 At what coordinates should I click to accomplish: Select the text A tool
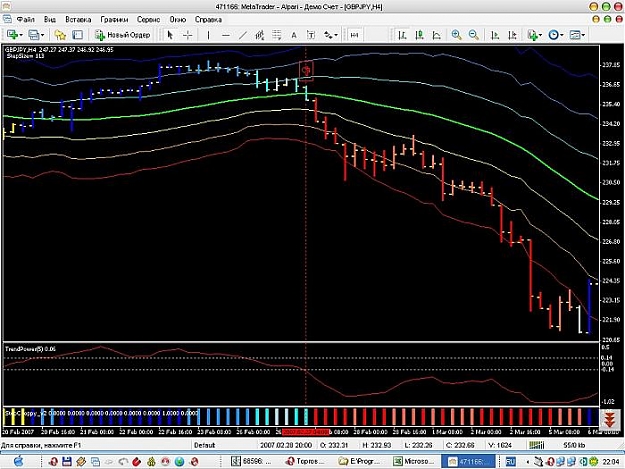click(294, 35)
